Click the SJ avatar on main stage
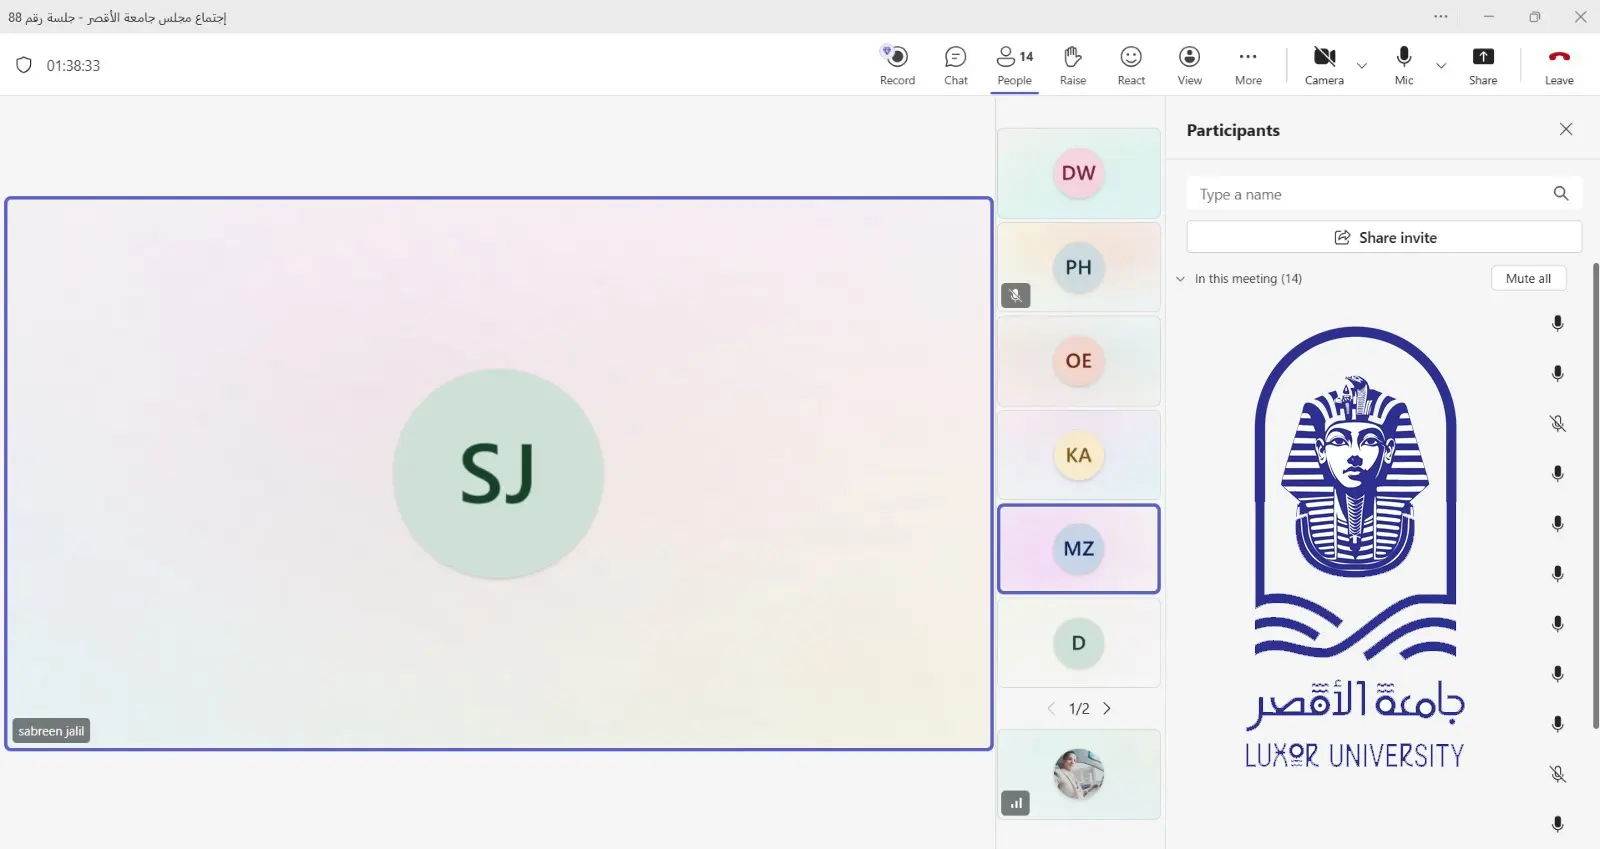The height and width of the screenshot is (849, 1600). click(x=498, y=474)
